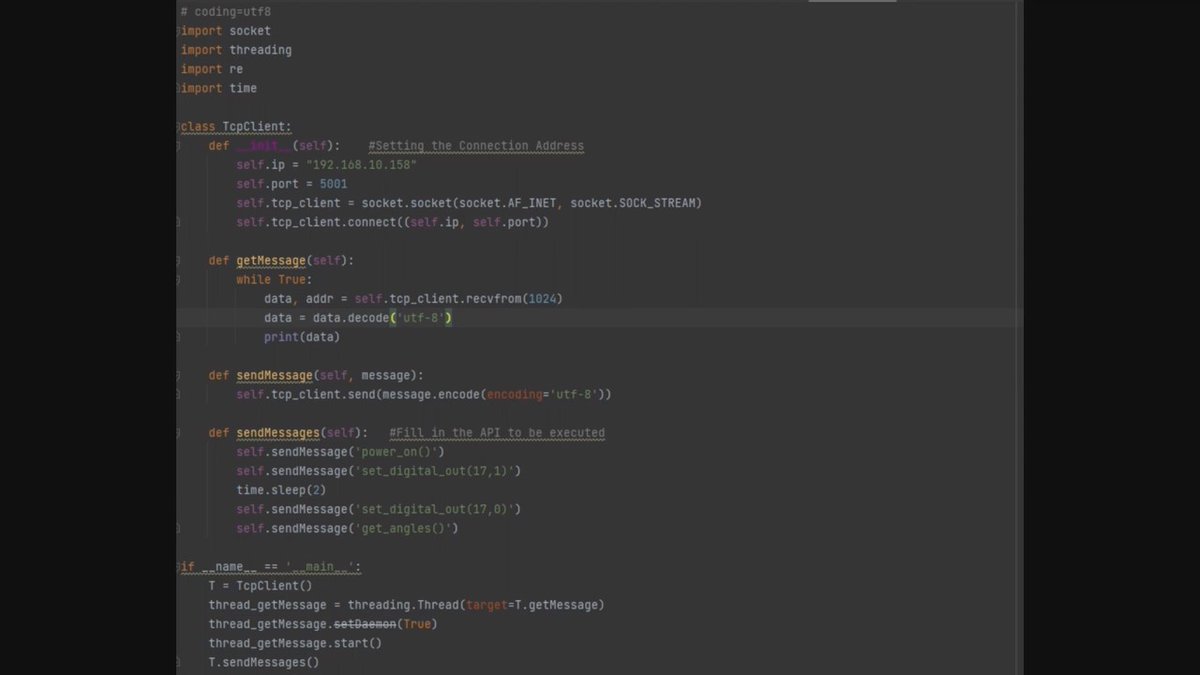Collapse the def sendMessage fold marker
The image size is (1200, 675).
coord(180,376)
